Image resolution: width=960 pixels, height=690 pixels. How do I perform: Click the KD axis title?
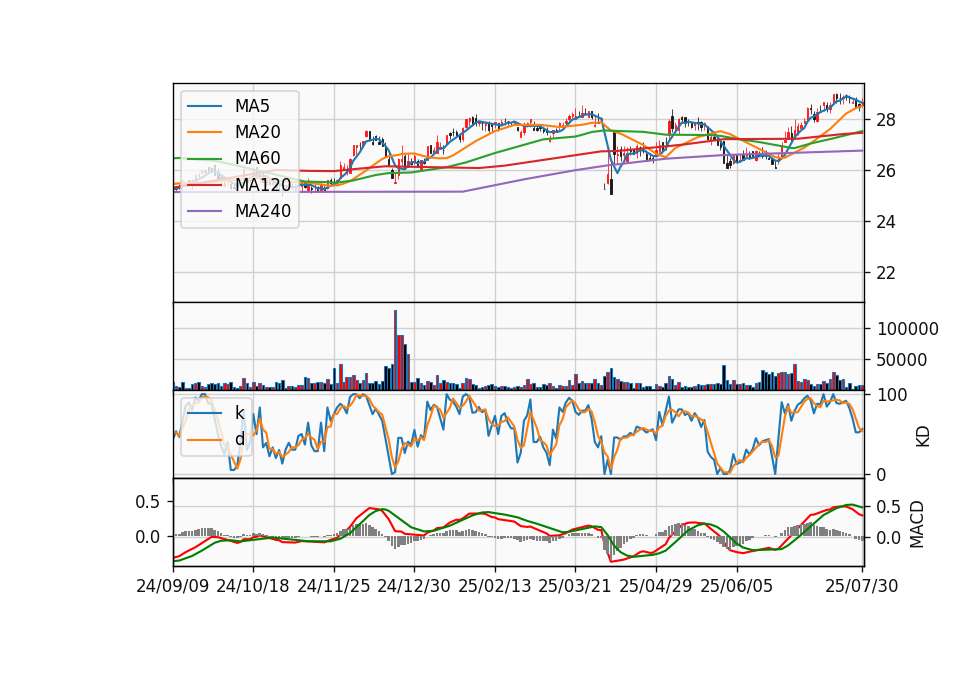[923, 437]
